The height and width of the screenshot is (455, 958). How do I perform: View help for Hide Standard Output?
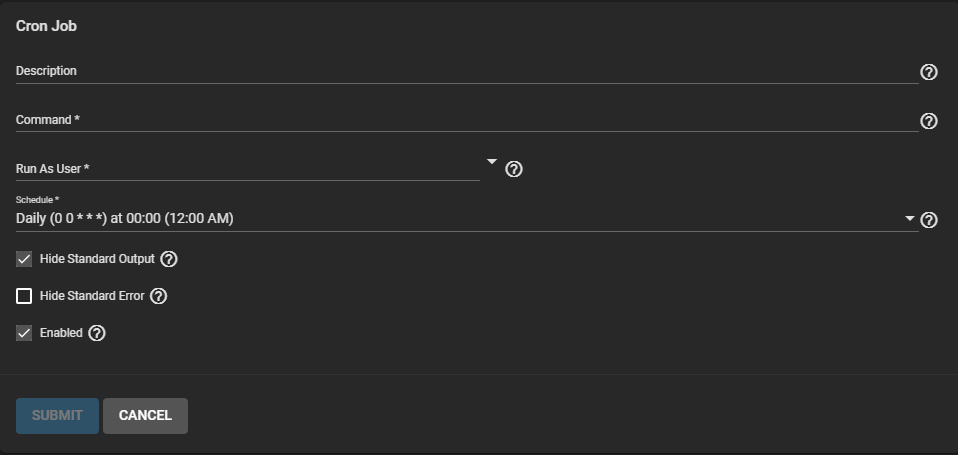click(169, 259)
